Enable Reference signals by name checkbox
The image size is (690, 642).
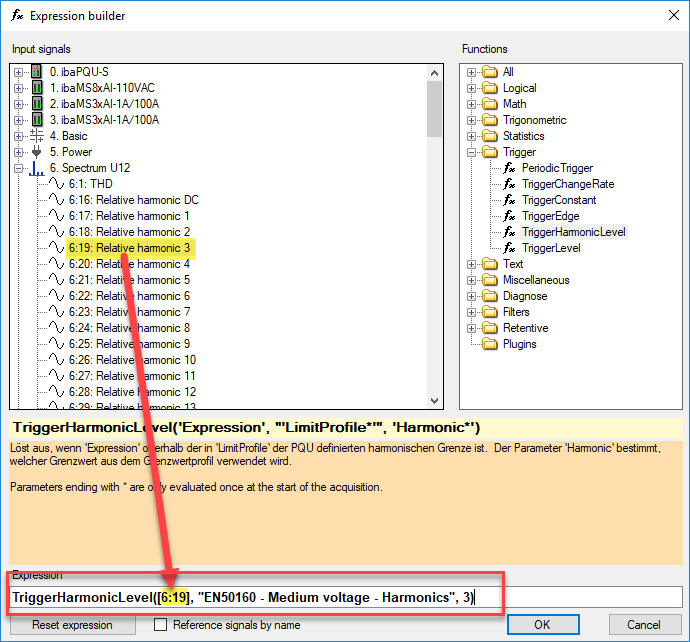[161, 624]
